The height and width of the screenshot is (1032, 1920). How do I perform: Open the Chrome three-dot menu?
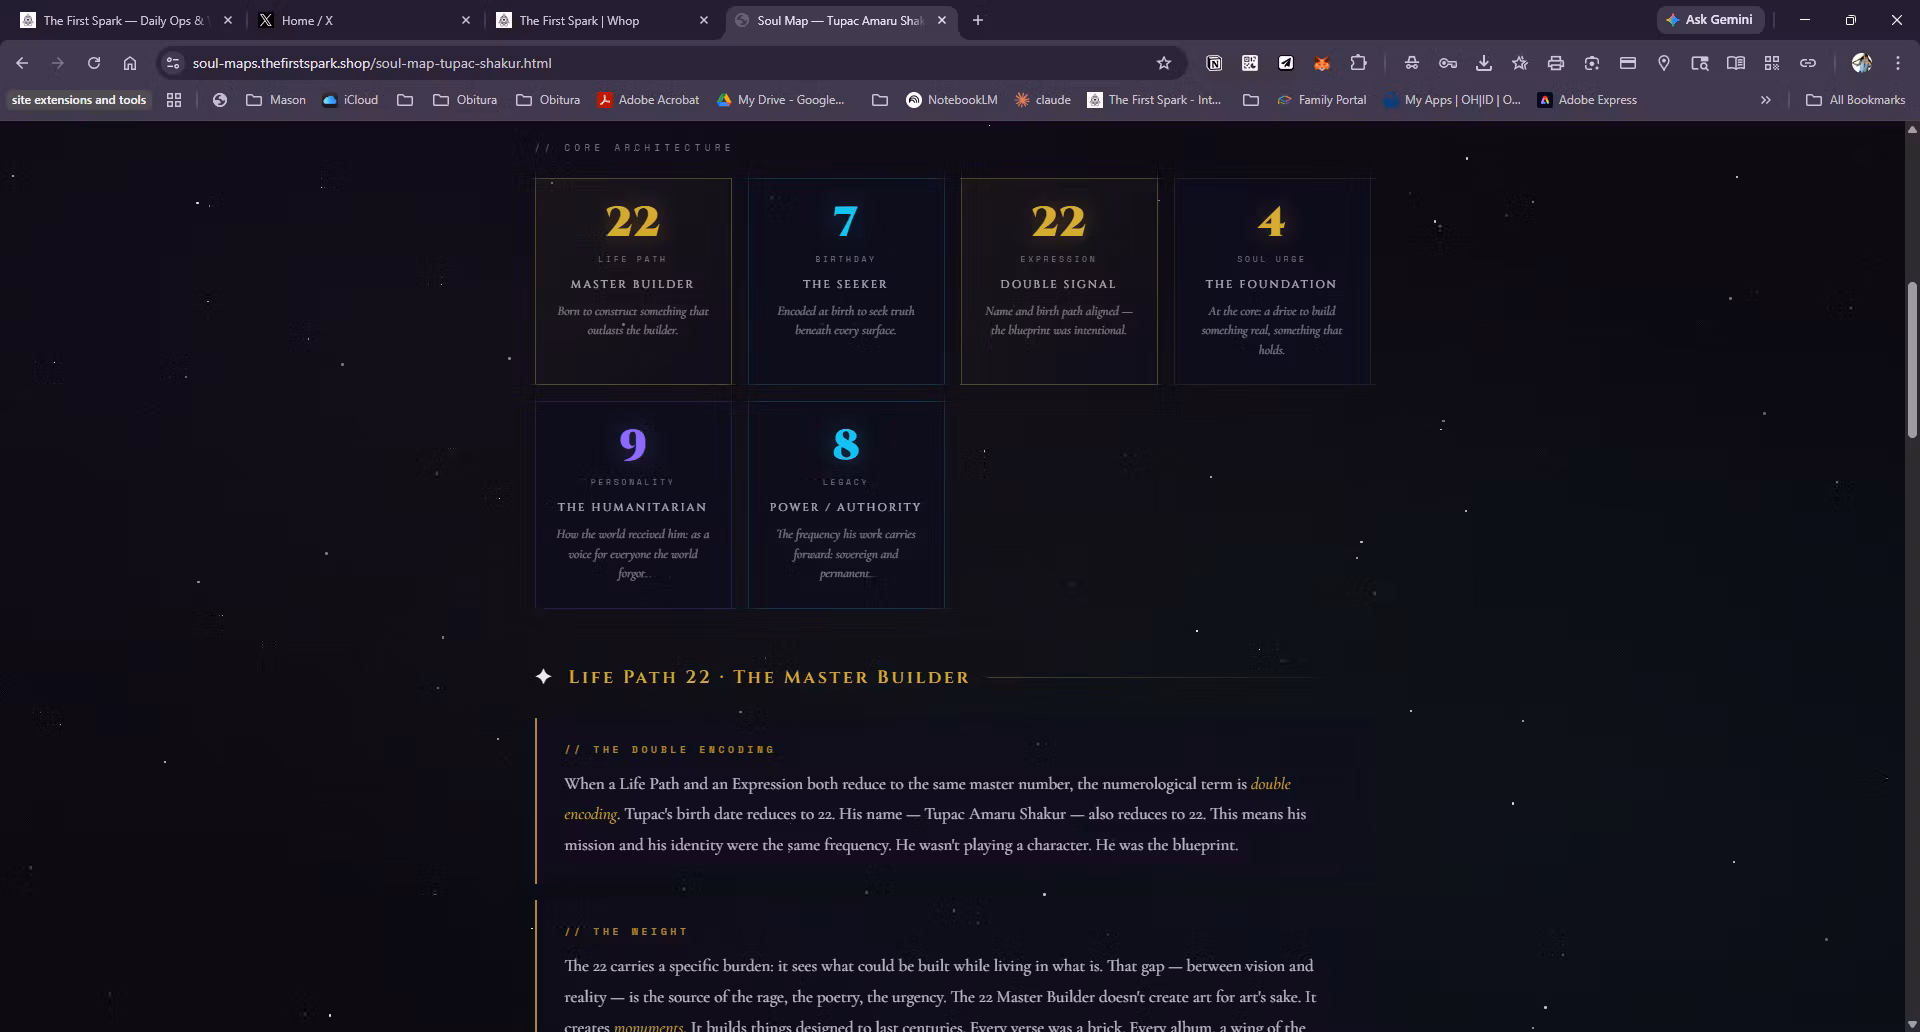click(x=1898, y=63)
